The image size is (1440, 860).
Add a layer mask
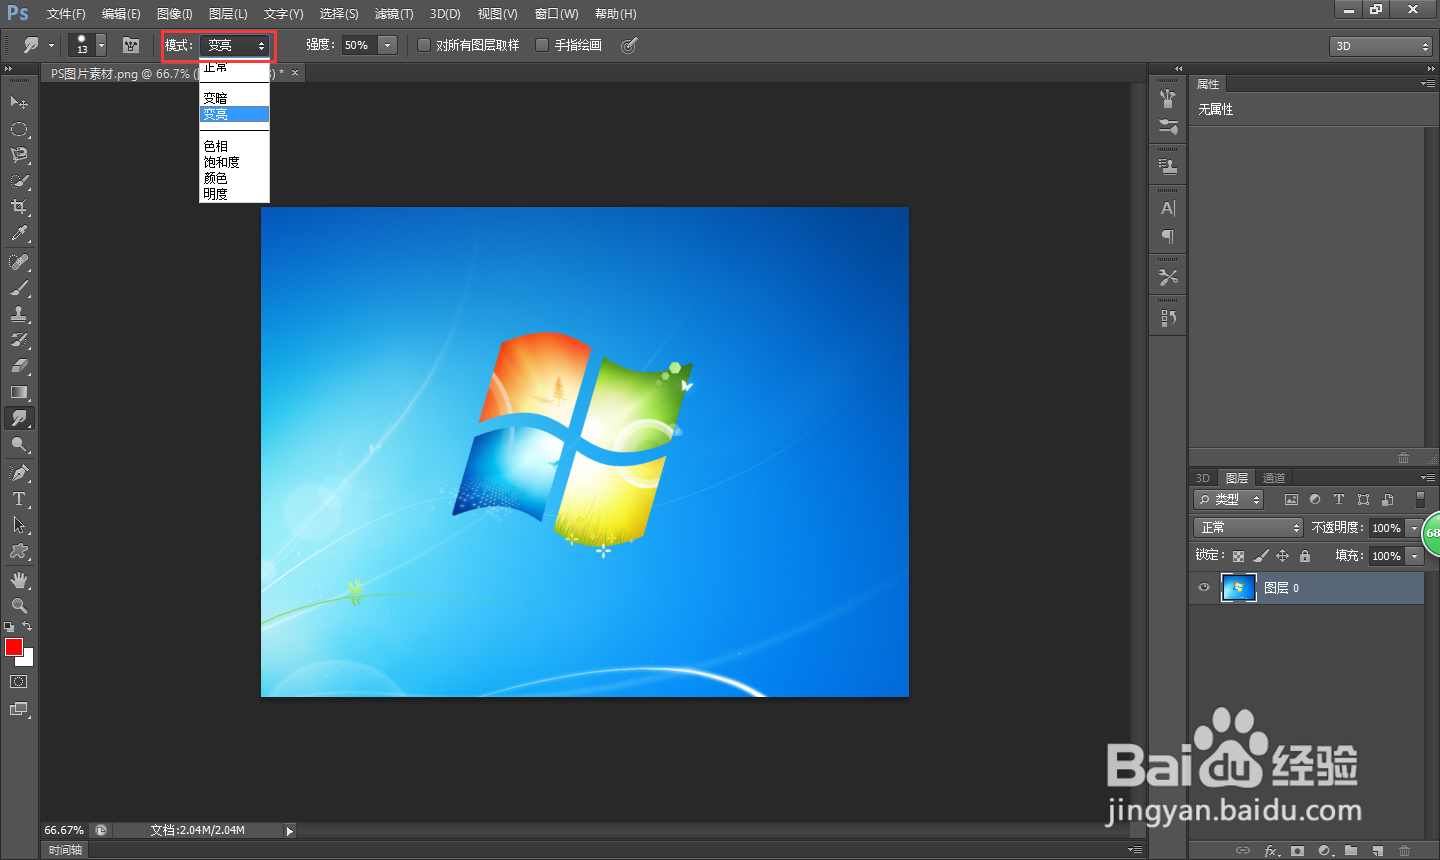[1298, 851]
